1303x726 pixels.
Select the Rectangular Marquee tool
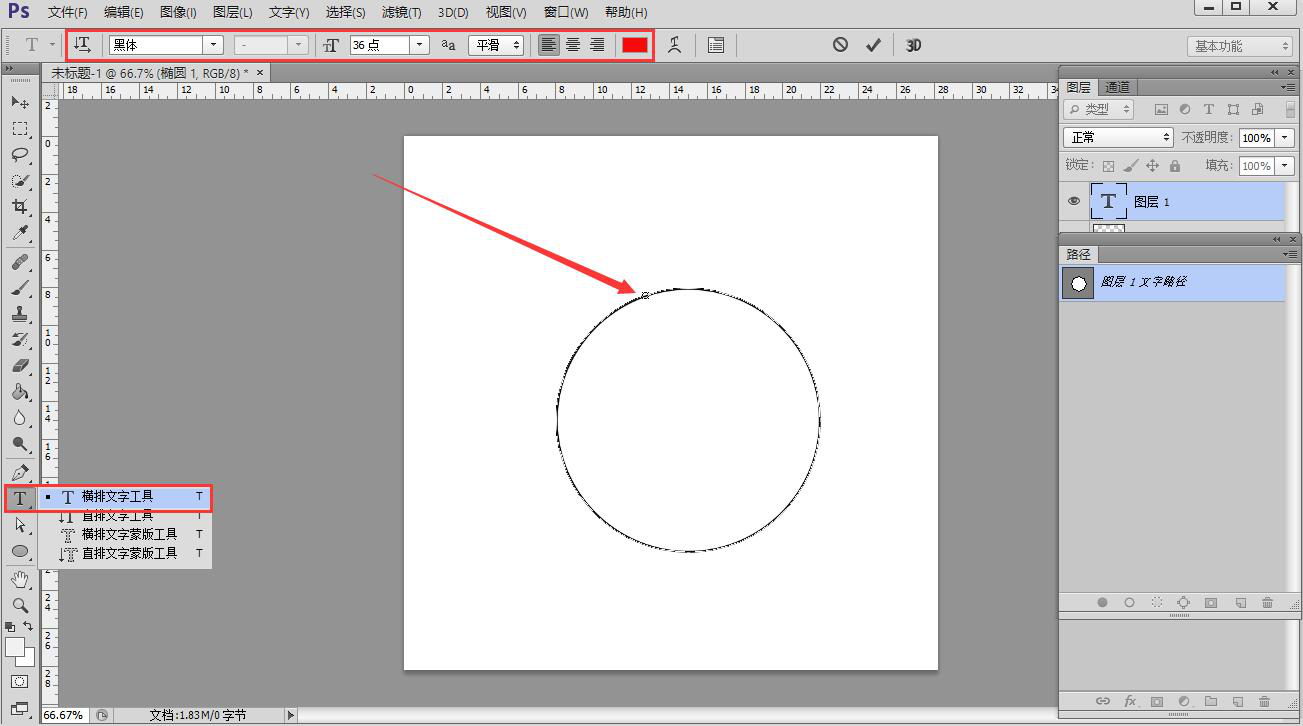click(x=19, y=128)
